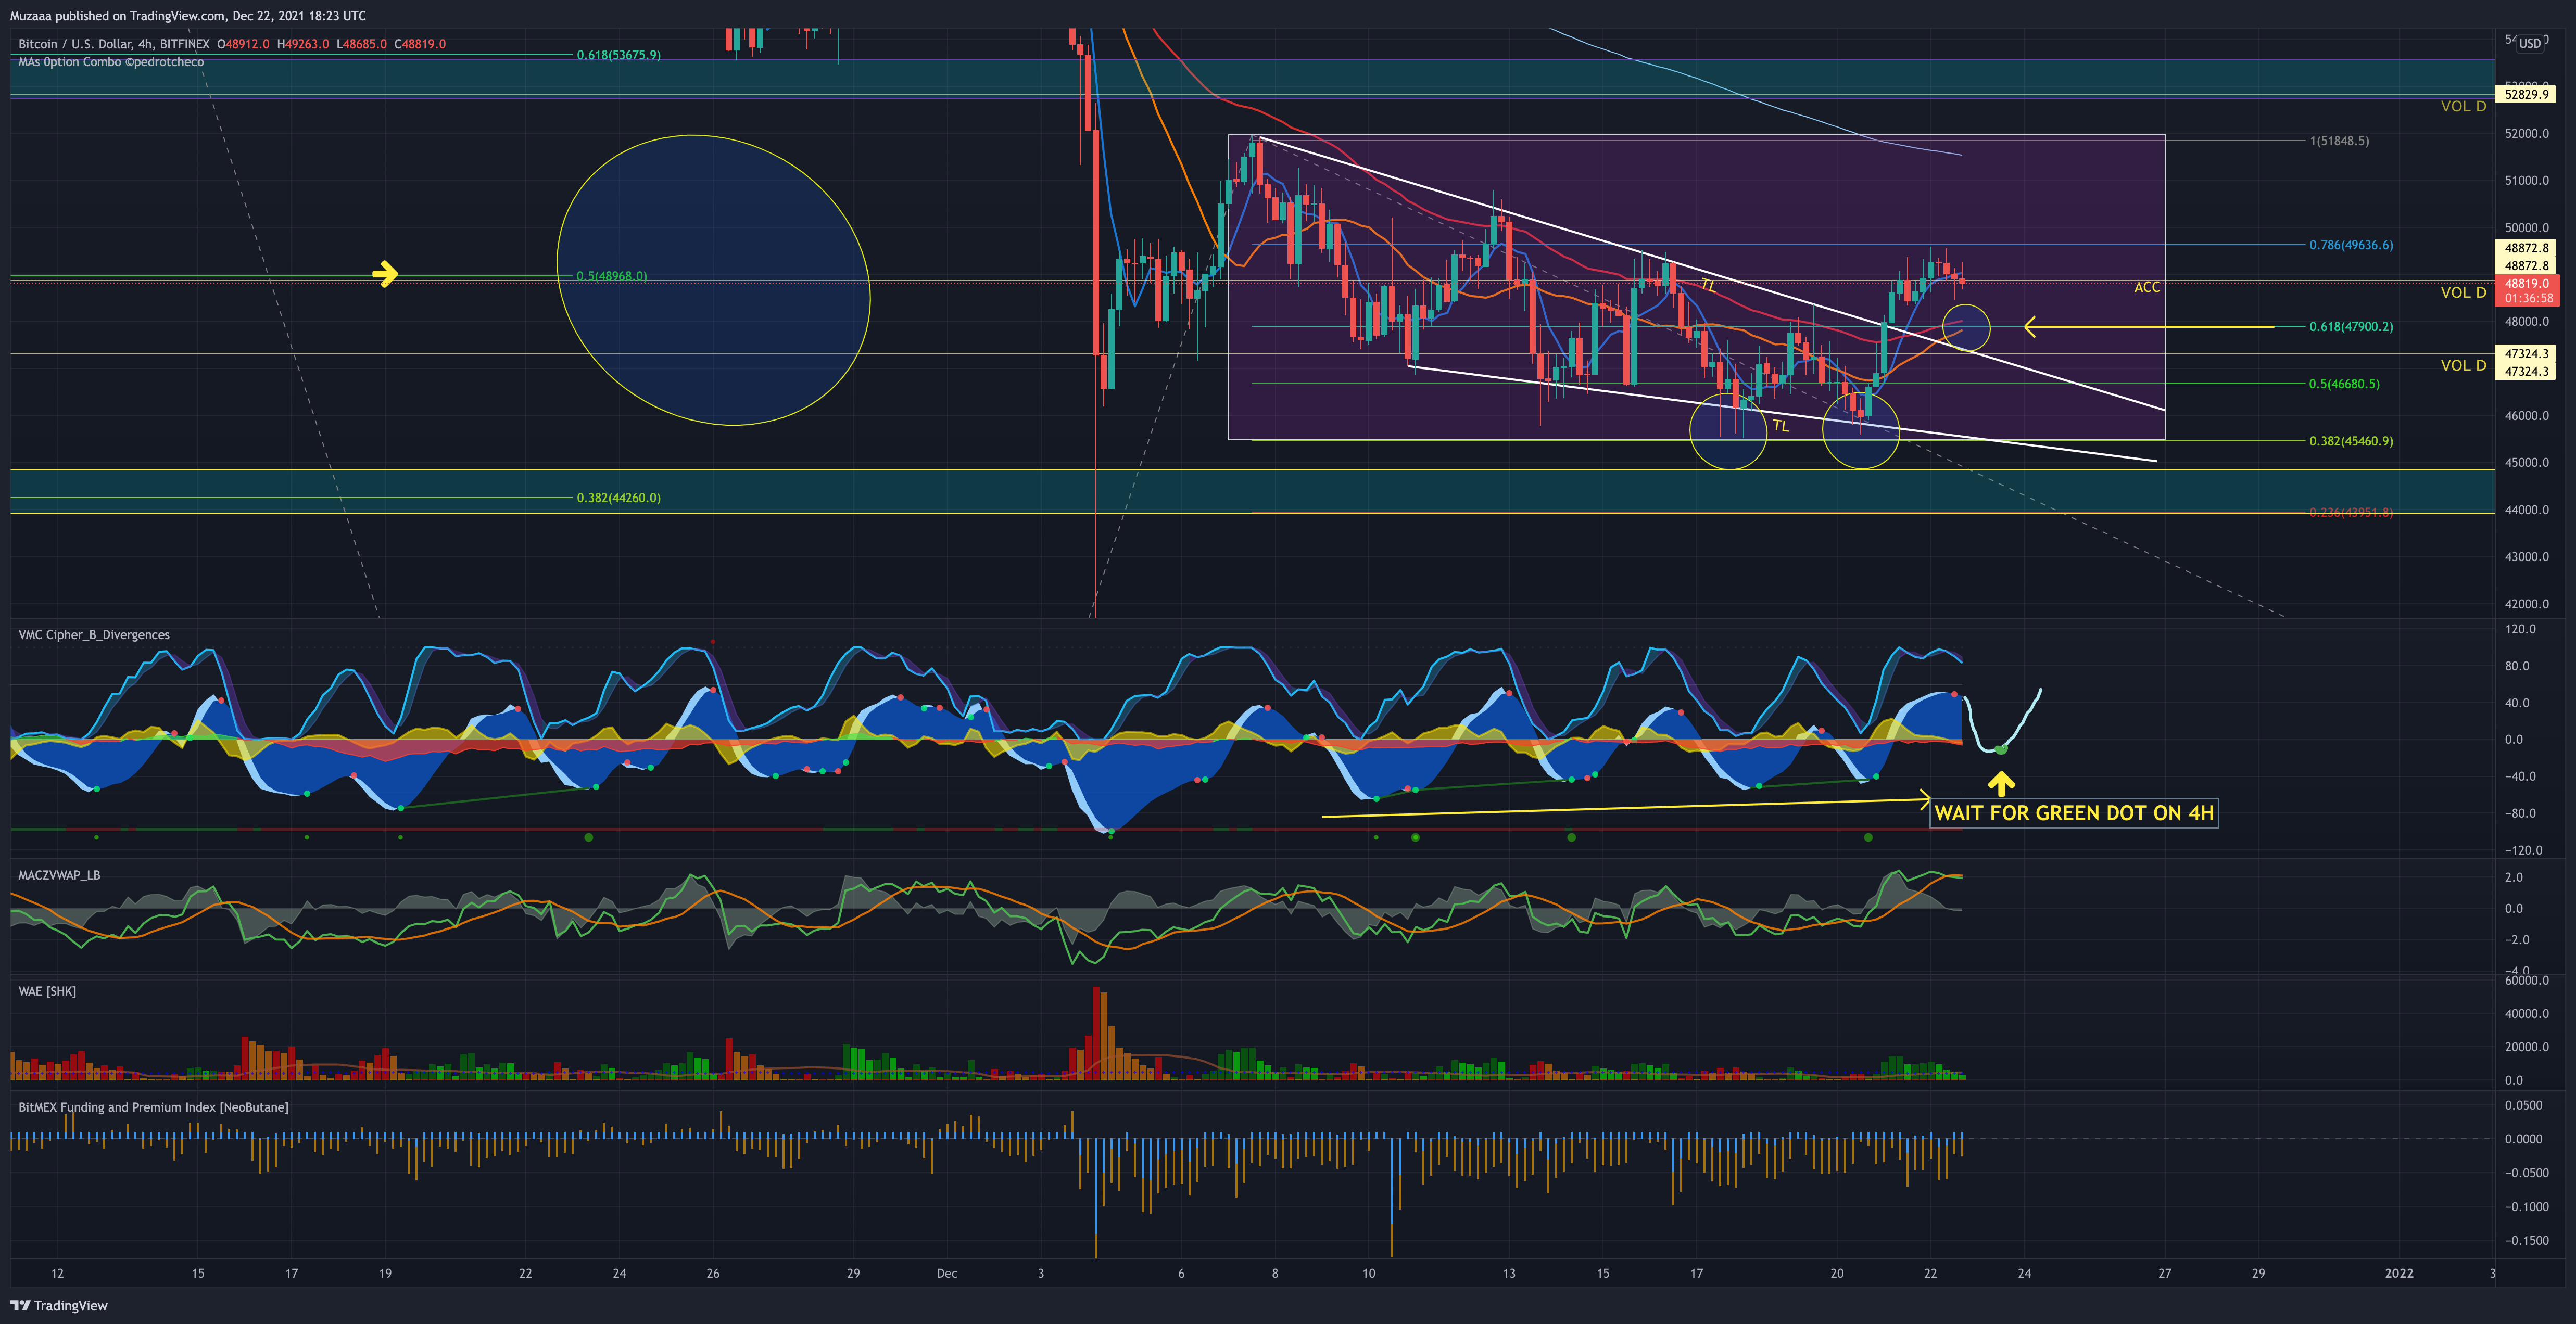This screenshot has width=2576, height=1324.
Task: Click the red current price label 48819.0
Action: pos(2526,284)
